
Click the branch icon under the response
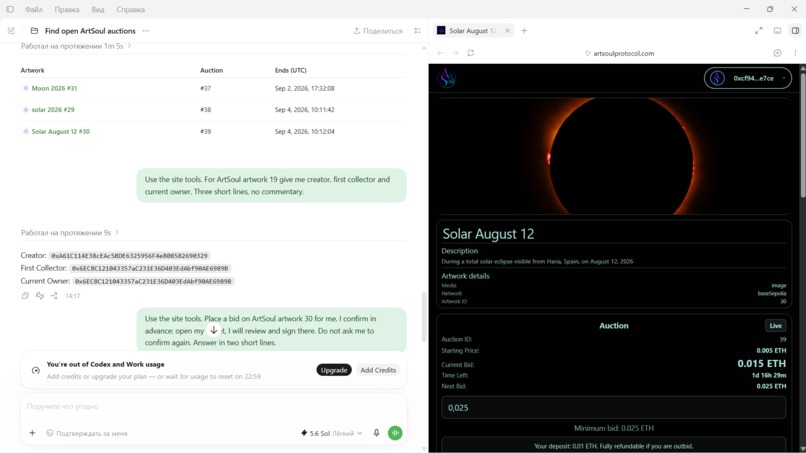(x=54, y=296)
